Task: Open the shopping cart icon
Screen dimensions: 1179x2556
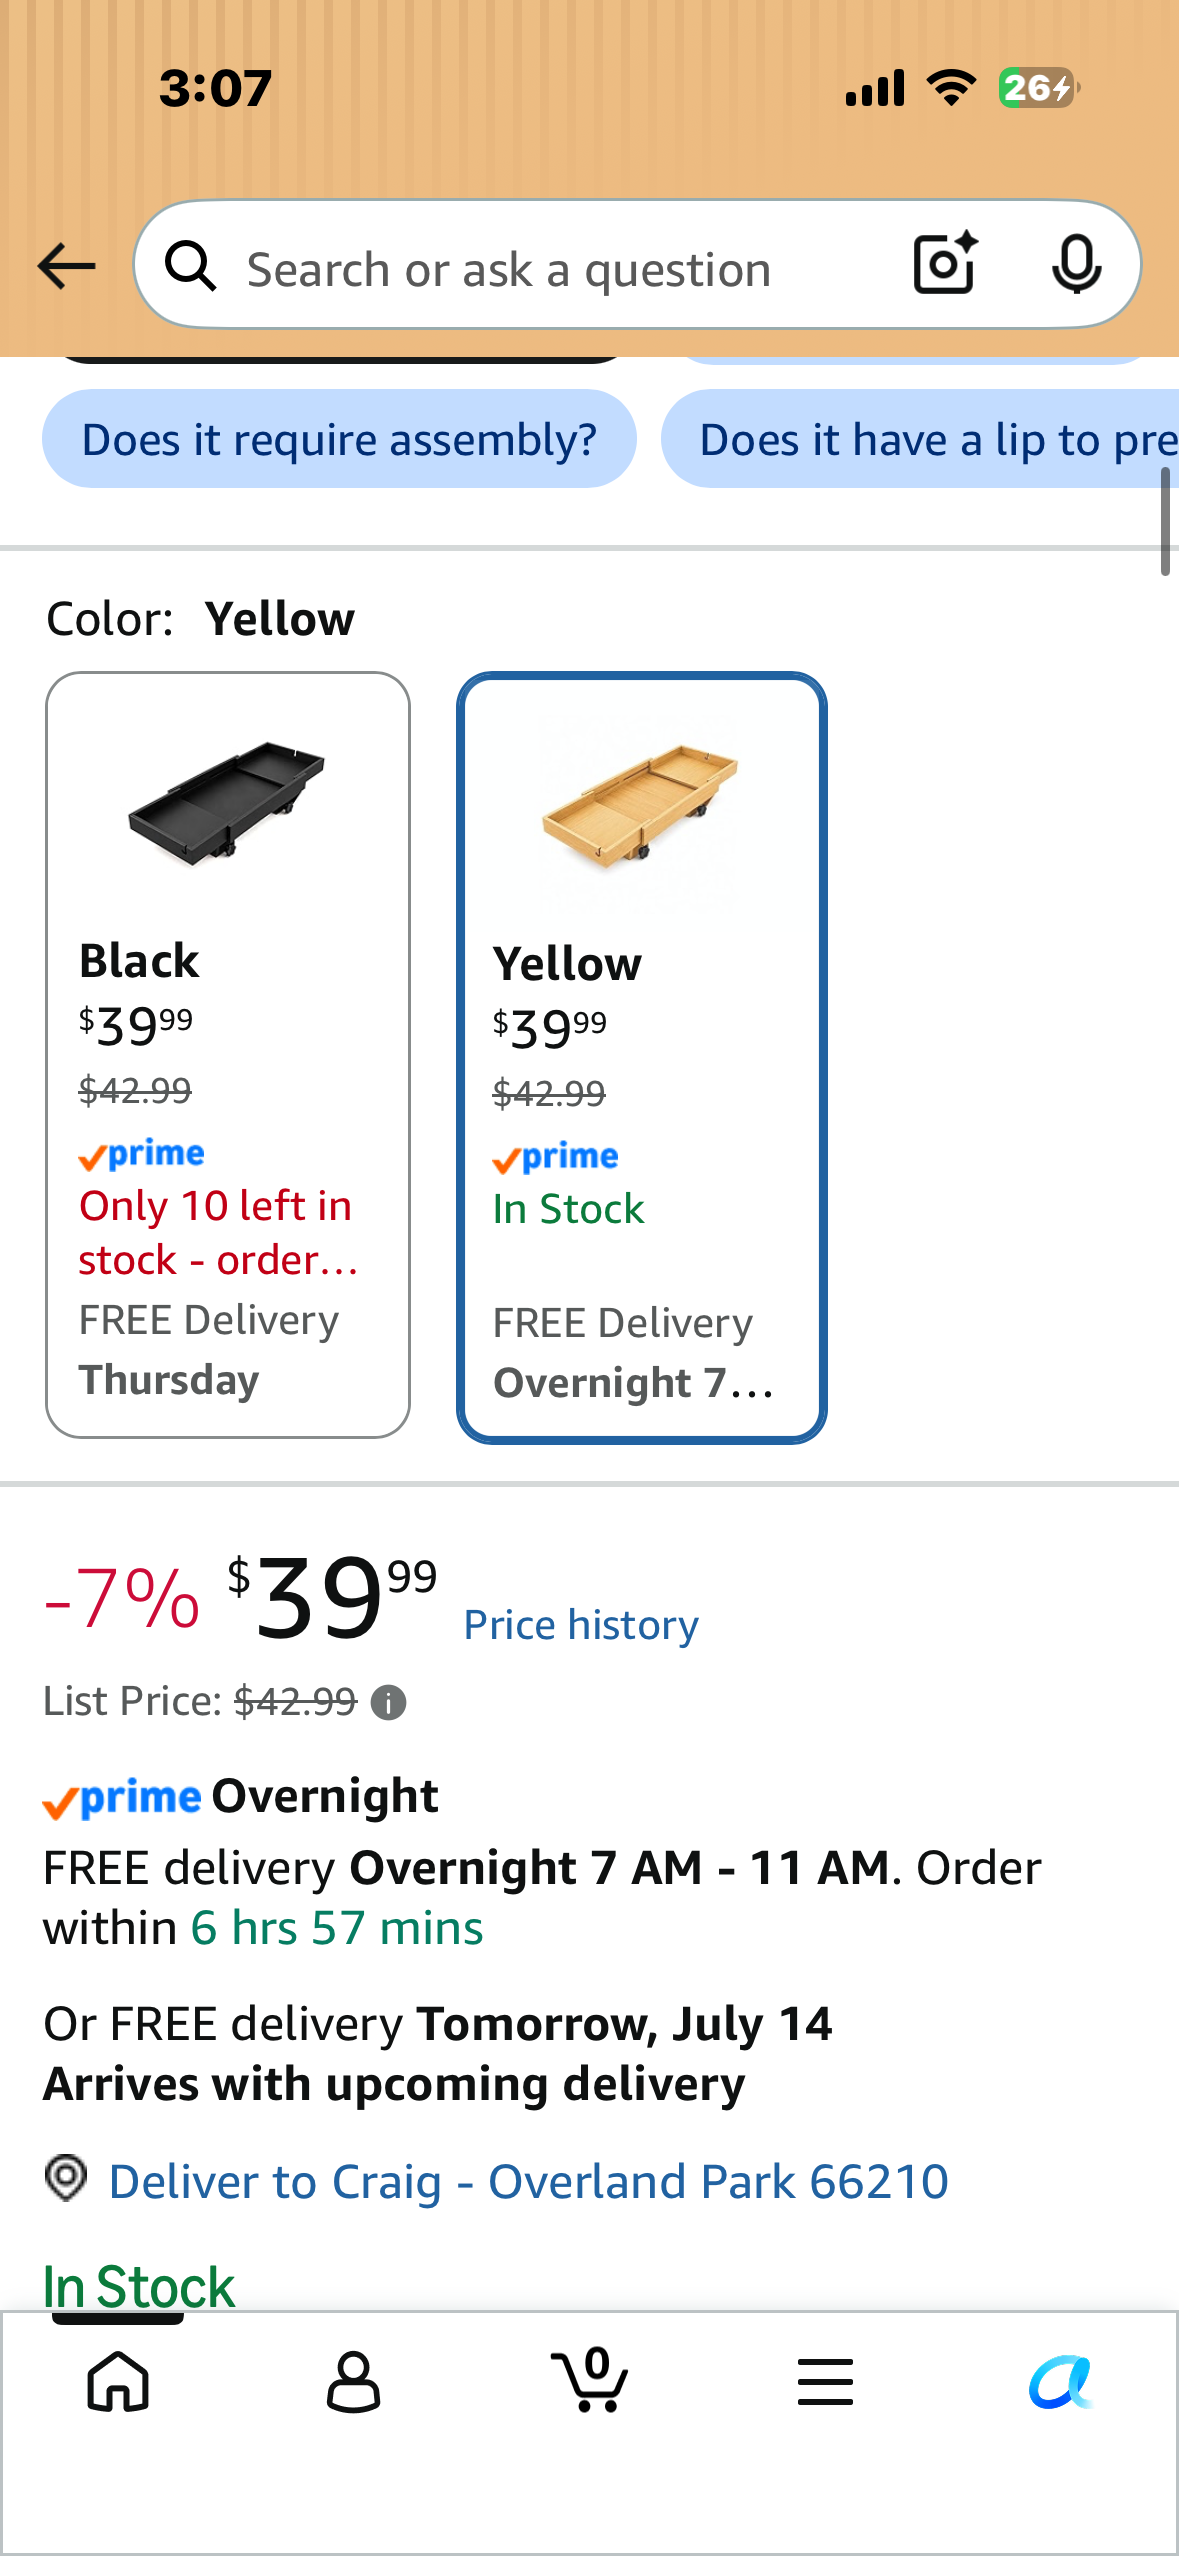Action: click(x=591, y=2379)
